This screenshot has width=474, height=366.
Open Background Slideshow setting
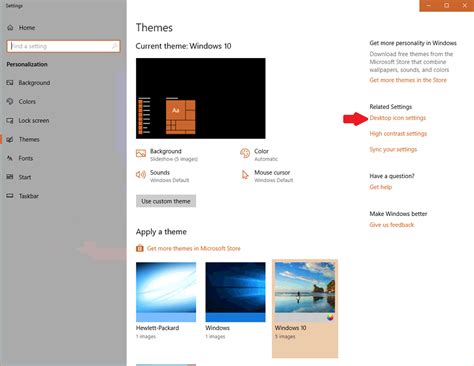pyautogui.click(x=167, y=155)
